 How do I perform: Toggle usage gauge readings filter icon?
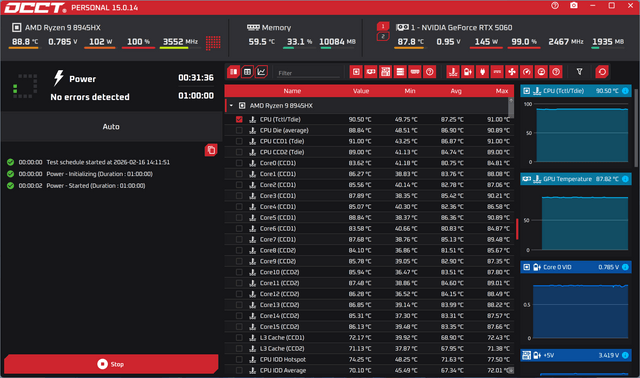[x=541, y=72]
